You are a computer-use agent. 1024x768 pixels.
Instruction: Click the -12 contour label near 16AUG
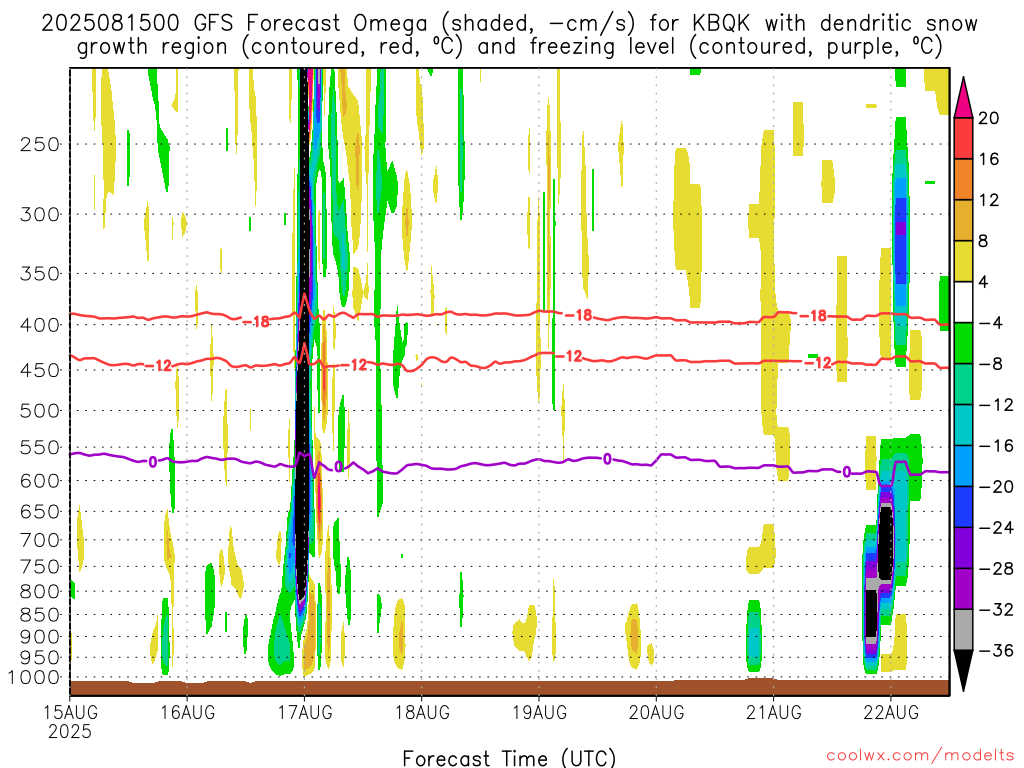pyautogui.click(x=157, y=366)
